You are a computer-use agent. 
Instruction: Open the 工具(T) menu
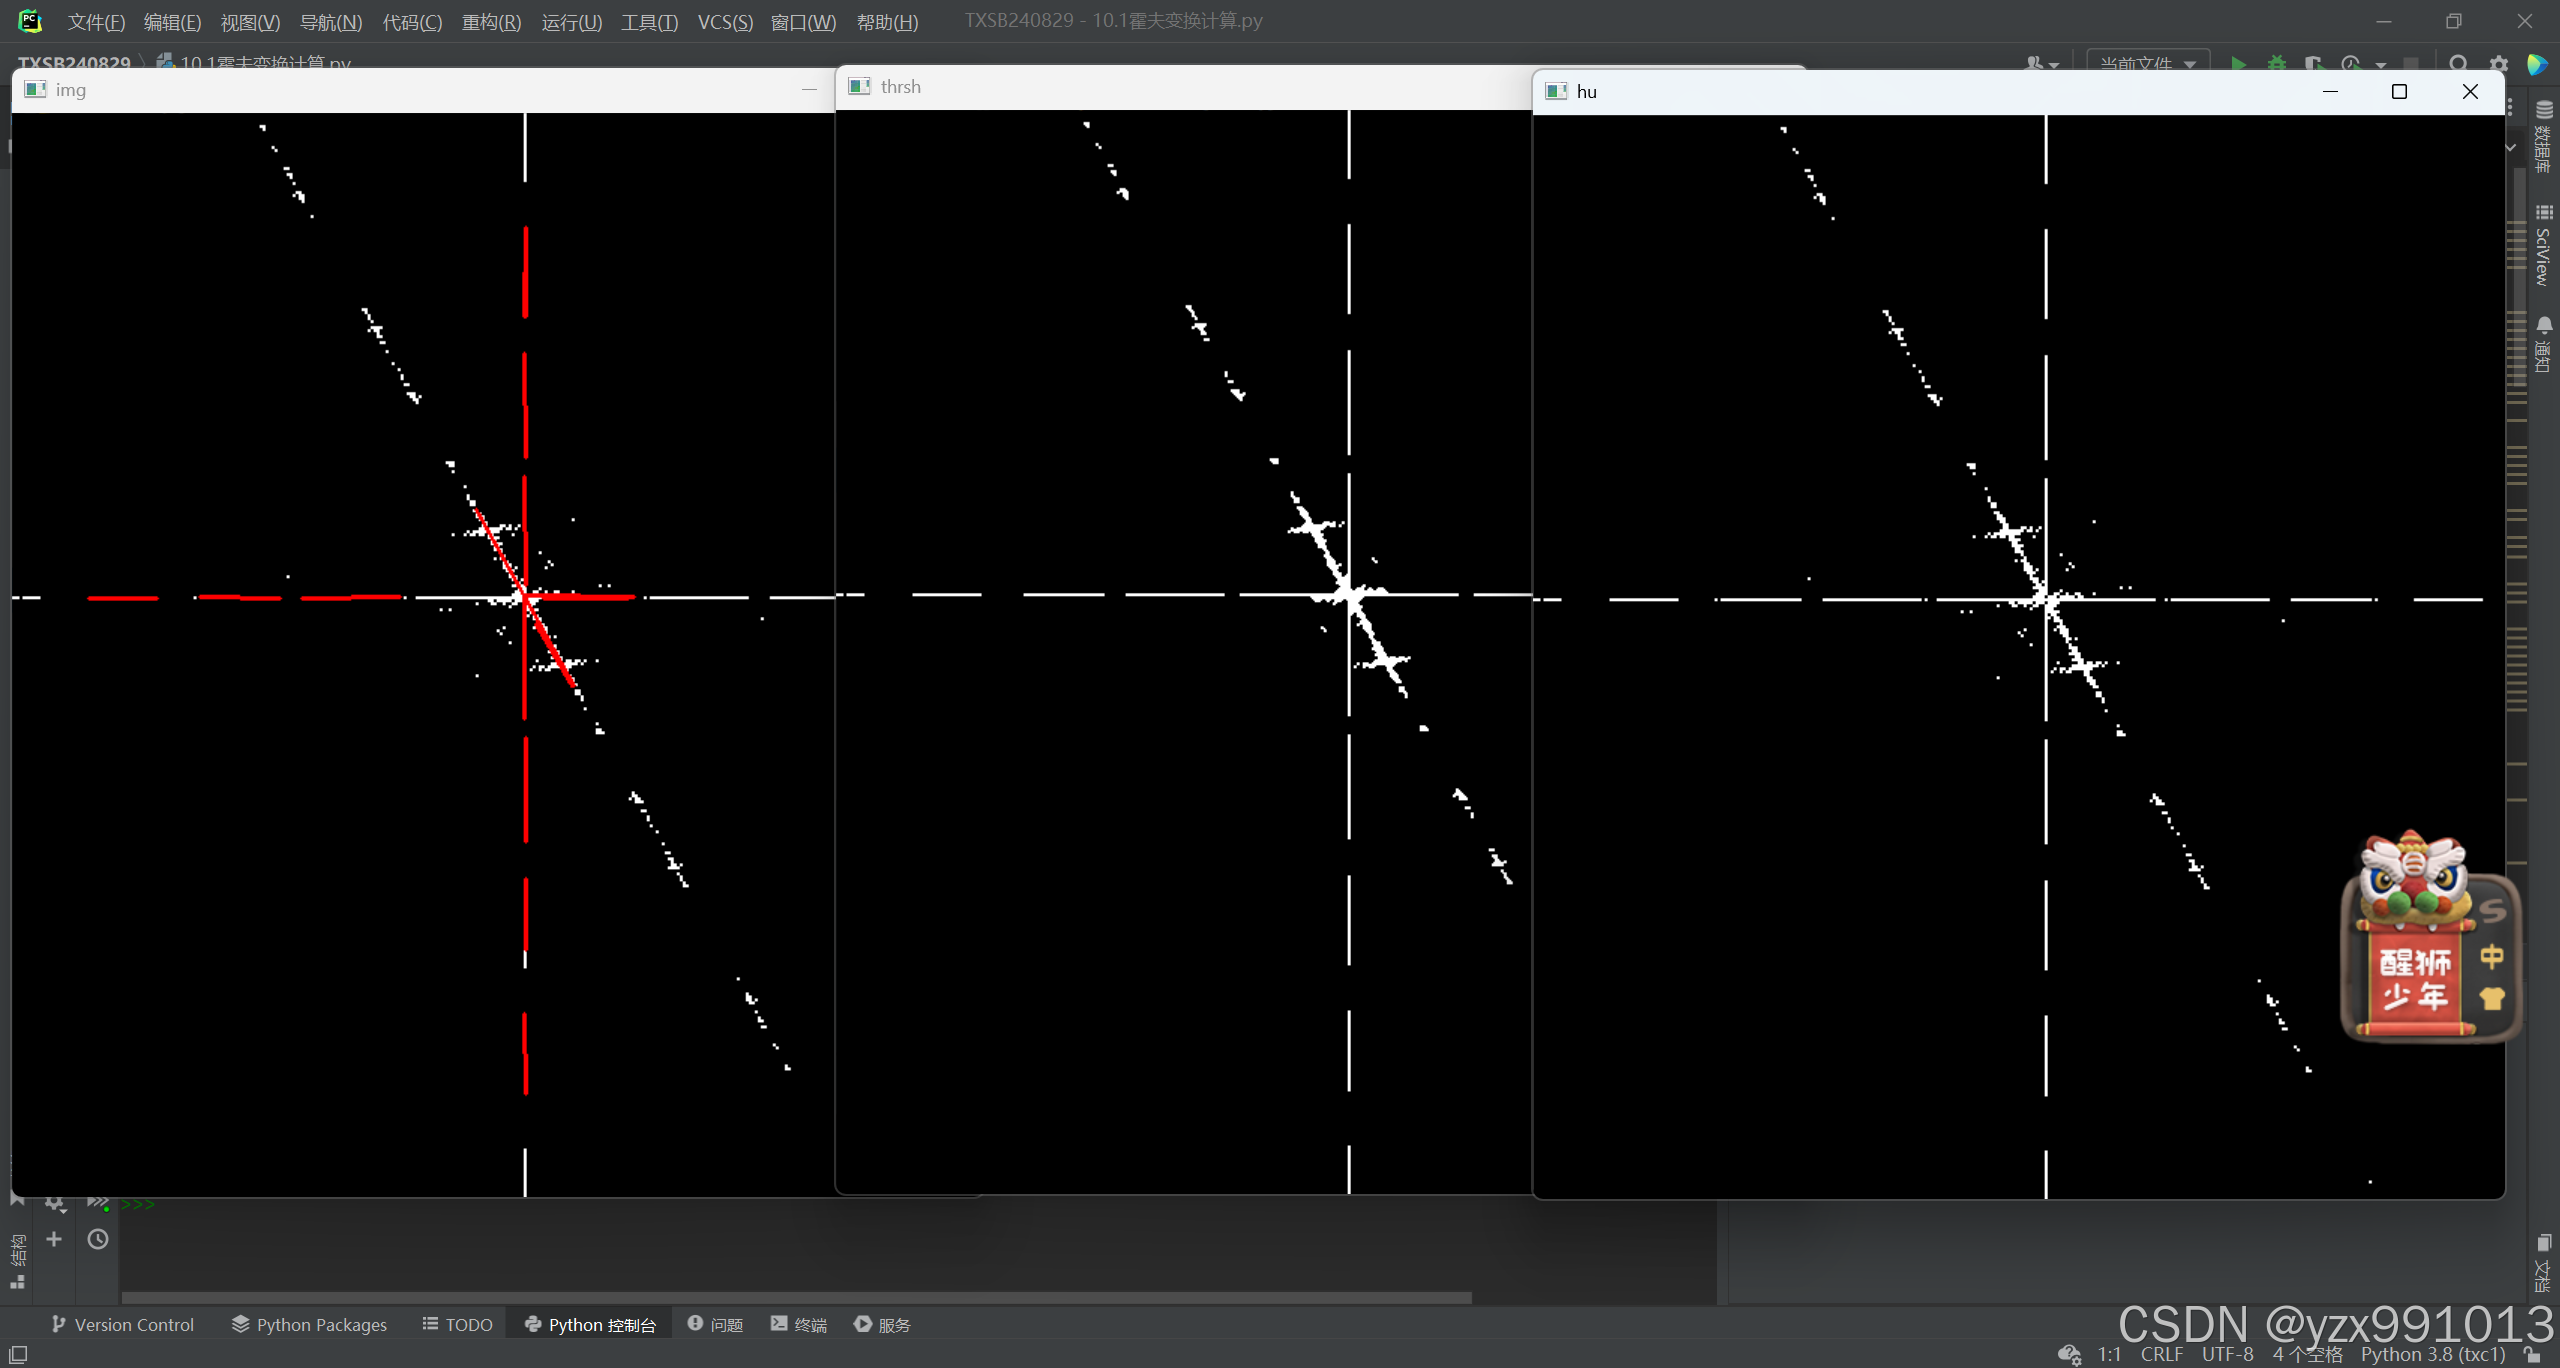click(x=649, y=22)
